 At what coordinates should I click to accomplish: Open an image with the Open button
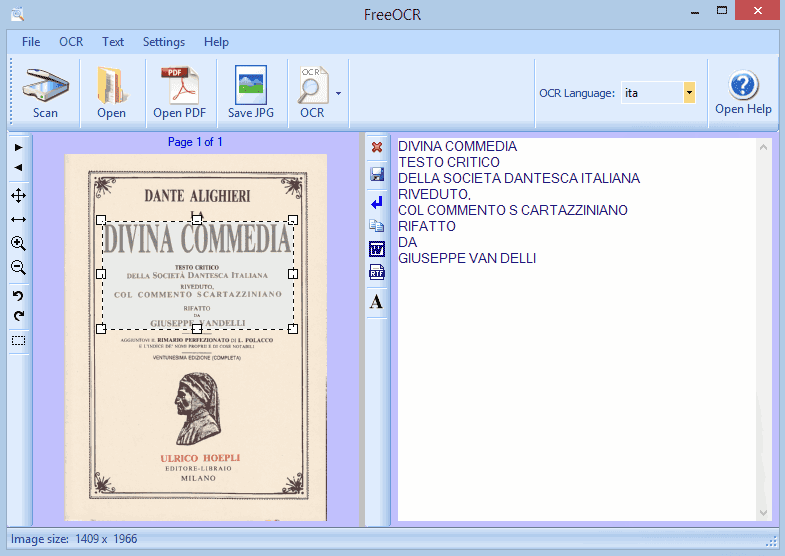[x=112, y=93]
